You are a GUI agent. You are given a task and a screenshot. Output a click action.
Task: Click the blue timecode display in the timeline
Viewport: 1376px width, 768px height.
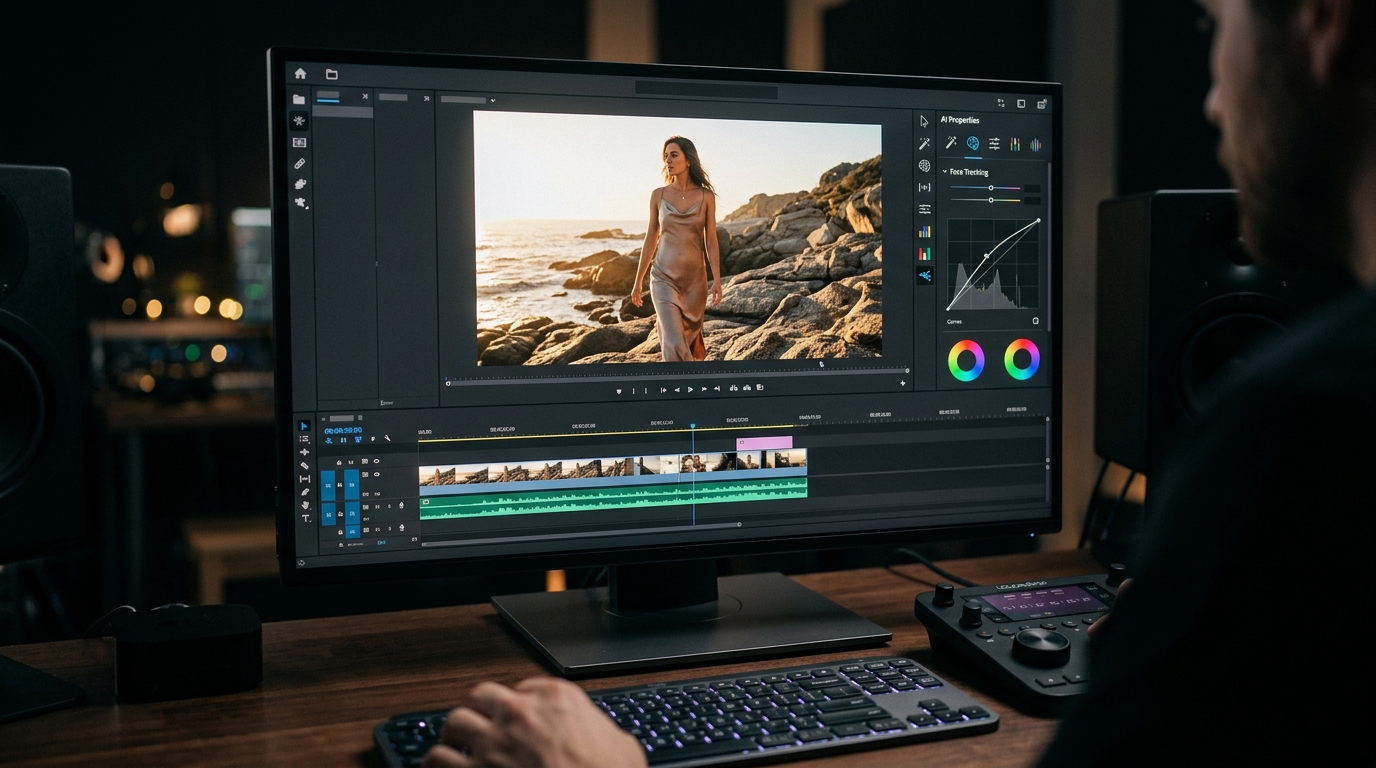pyautogui.click(x=343, y=430)
